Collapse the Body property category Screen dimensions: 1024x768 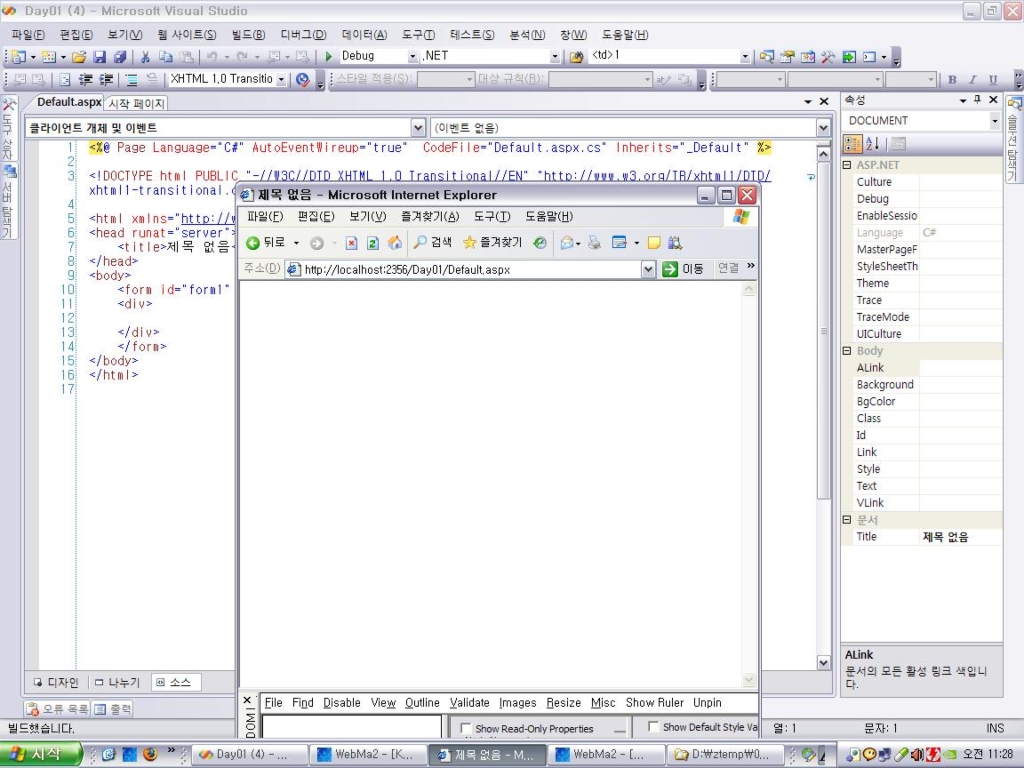coord(847,351)
